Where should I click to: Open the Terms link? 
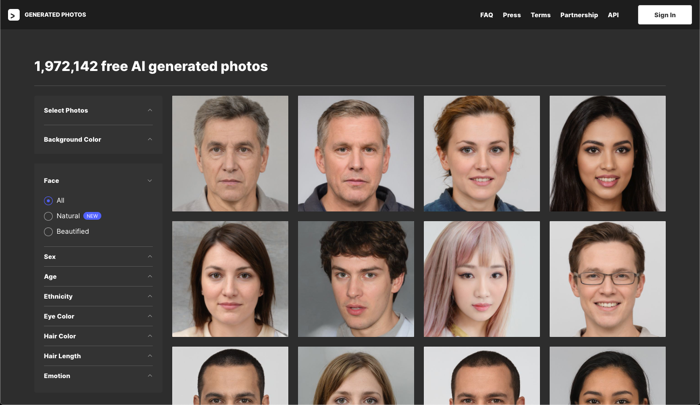click(x=541, y=15)
